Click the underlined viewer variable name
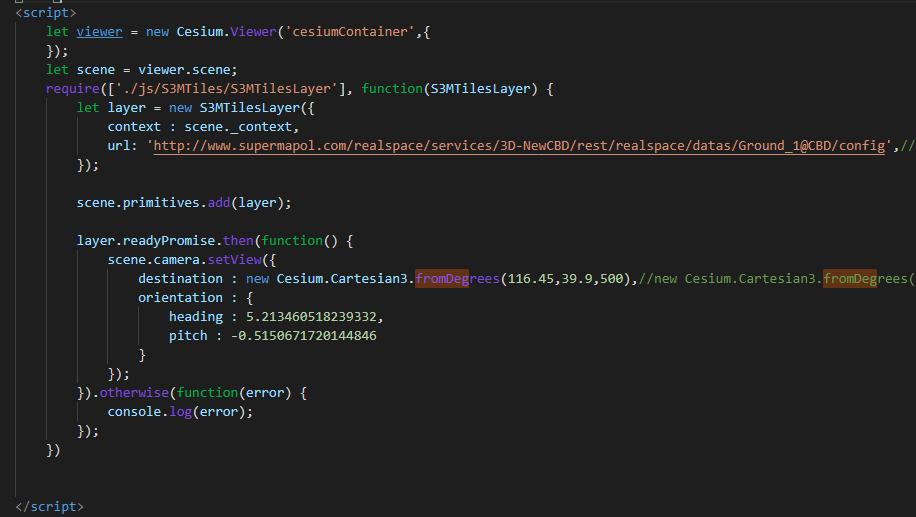 (x=99, y=32)
